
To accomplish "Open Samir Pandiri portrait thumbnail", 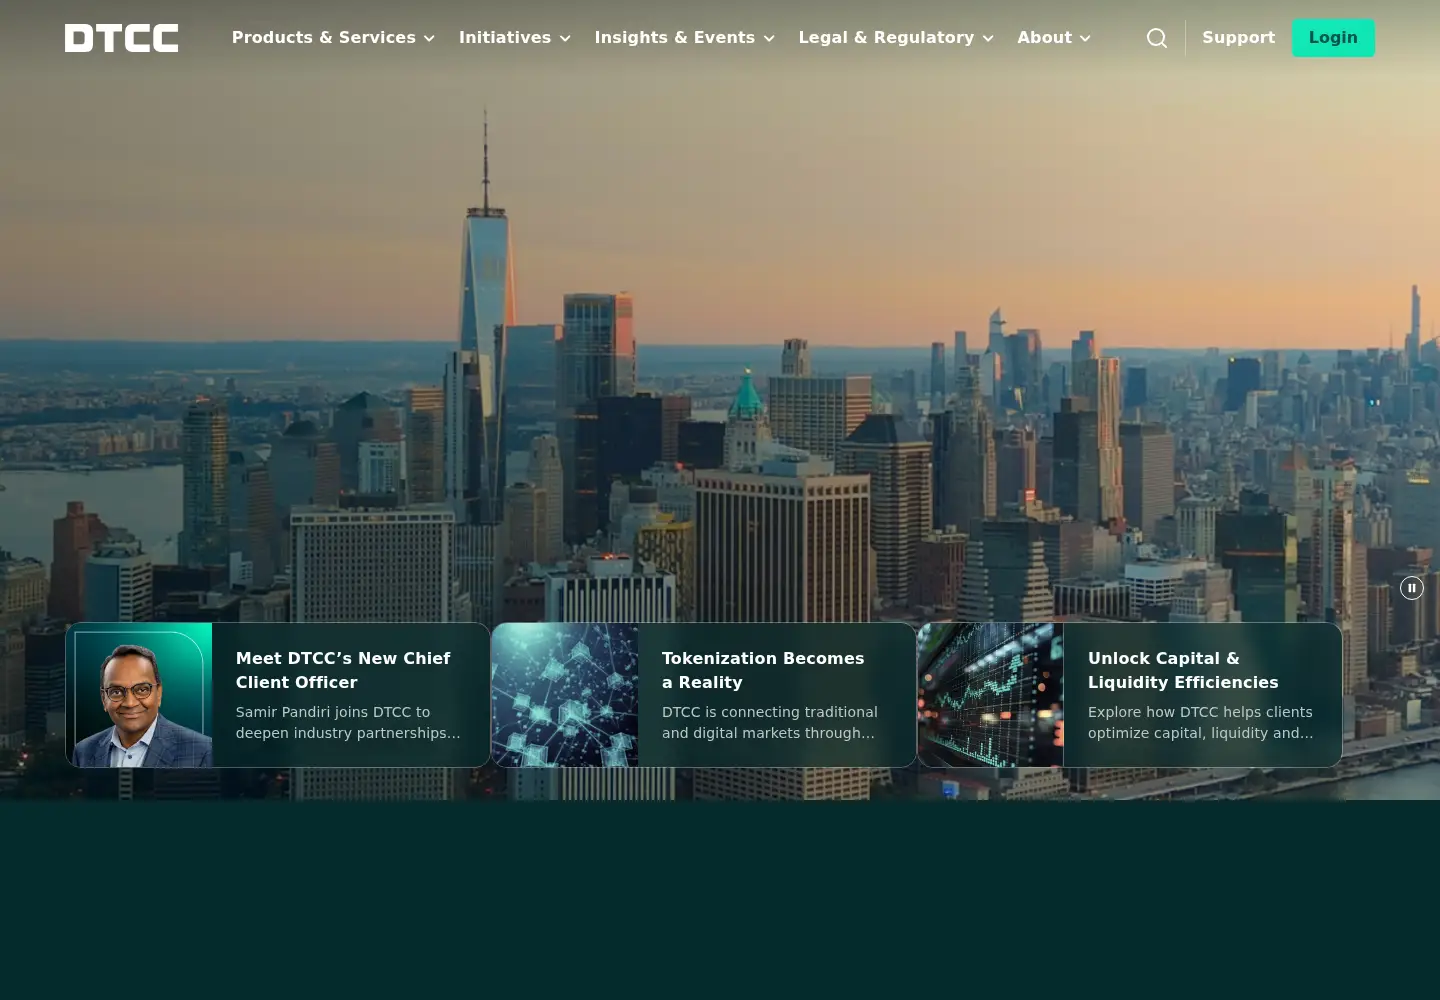I will pyautogui.click(x=139, y=695).
